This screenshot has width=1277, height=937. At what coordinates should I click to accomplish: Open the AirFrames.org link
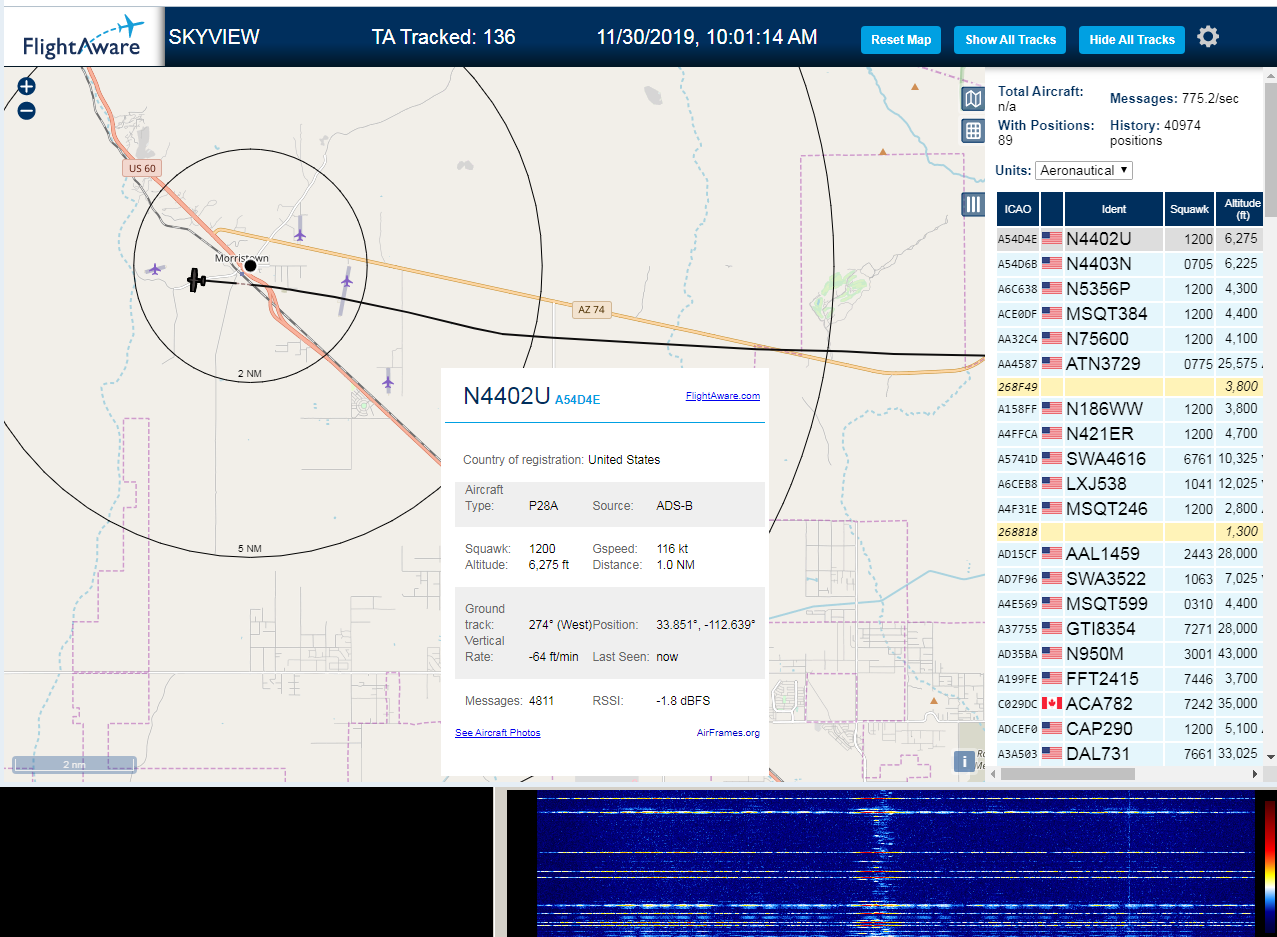pyautogui.click(x=728, y=733)
